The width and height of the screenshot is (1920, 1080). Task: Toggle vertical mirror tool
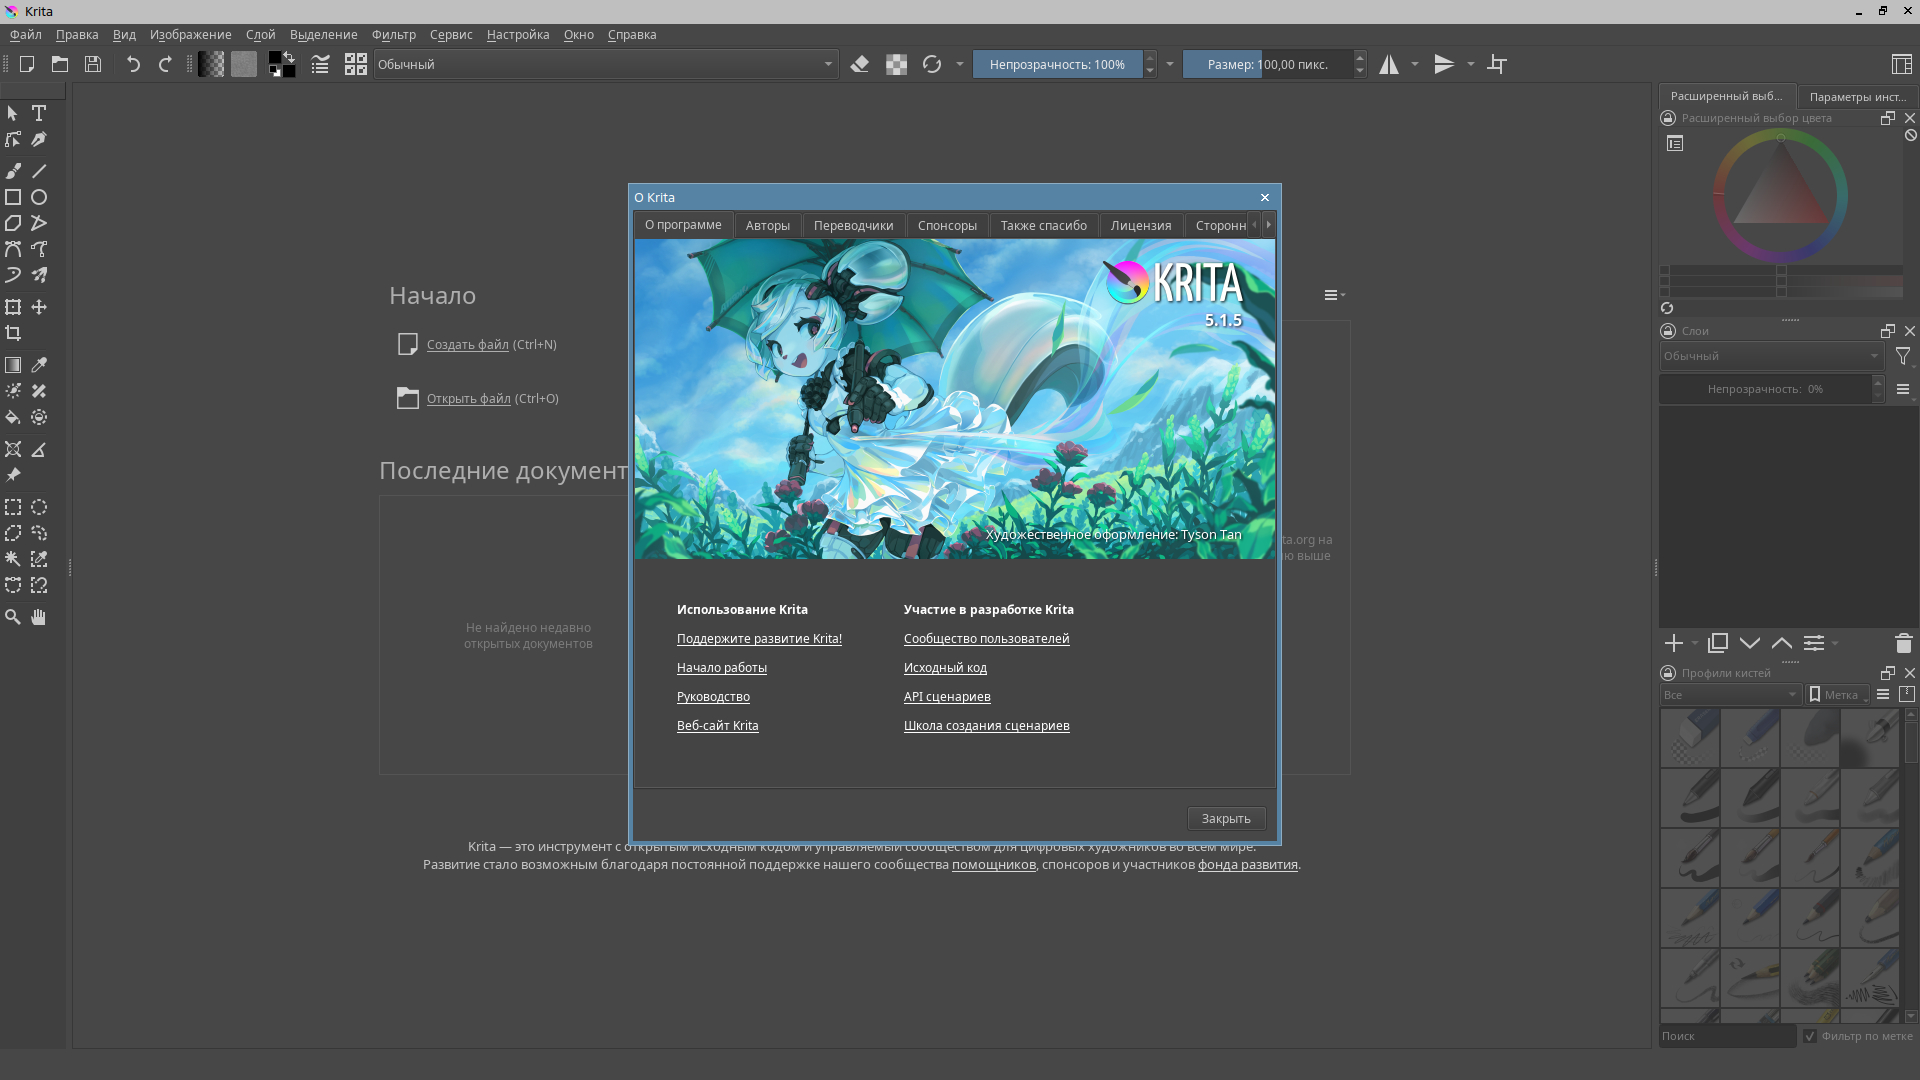click(x=1444, y=64)
